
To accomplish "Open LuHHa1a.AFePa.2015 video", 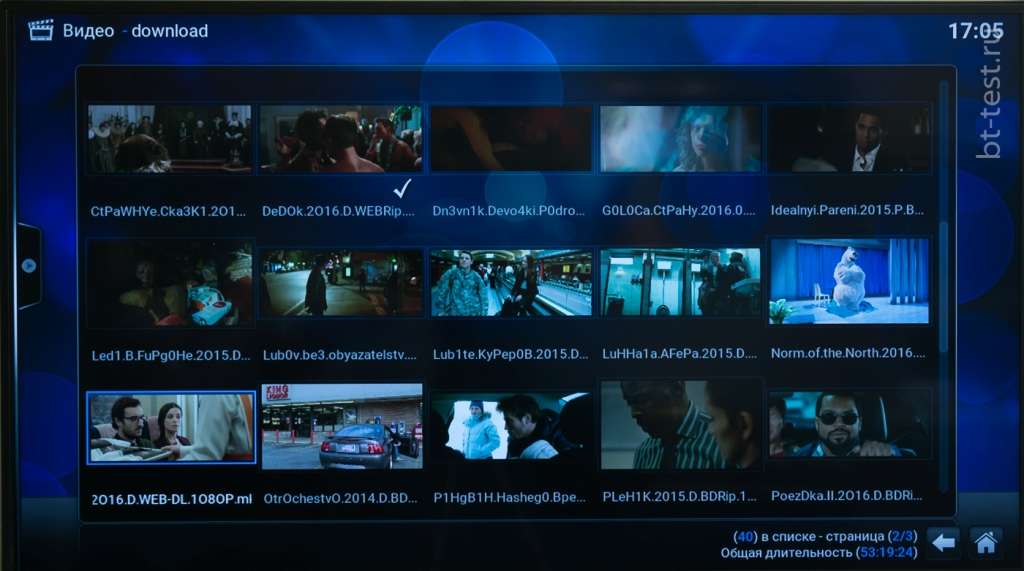I will (680, 283).
